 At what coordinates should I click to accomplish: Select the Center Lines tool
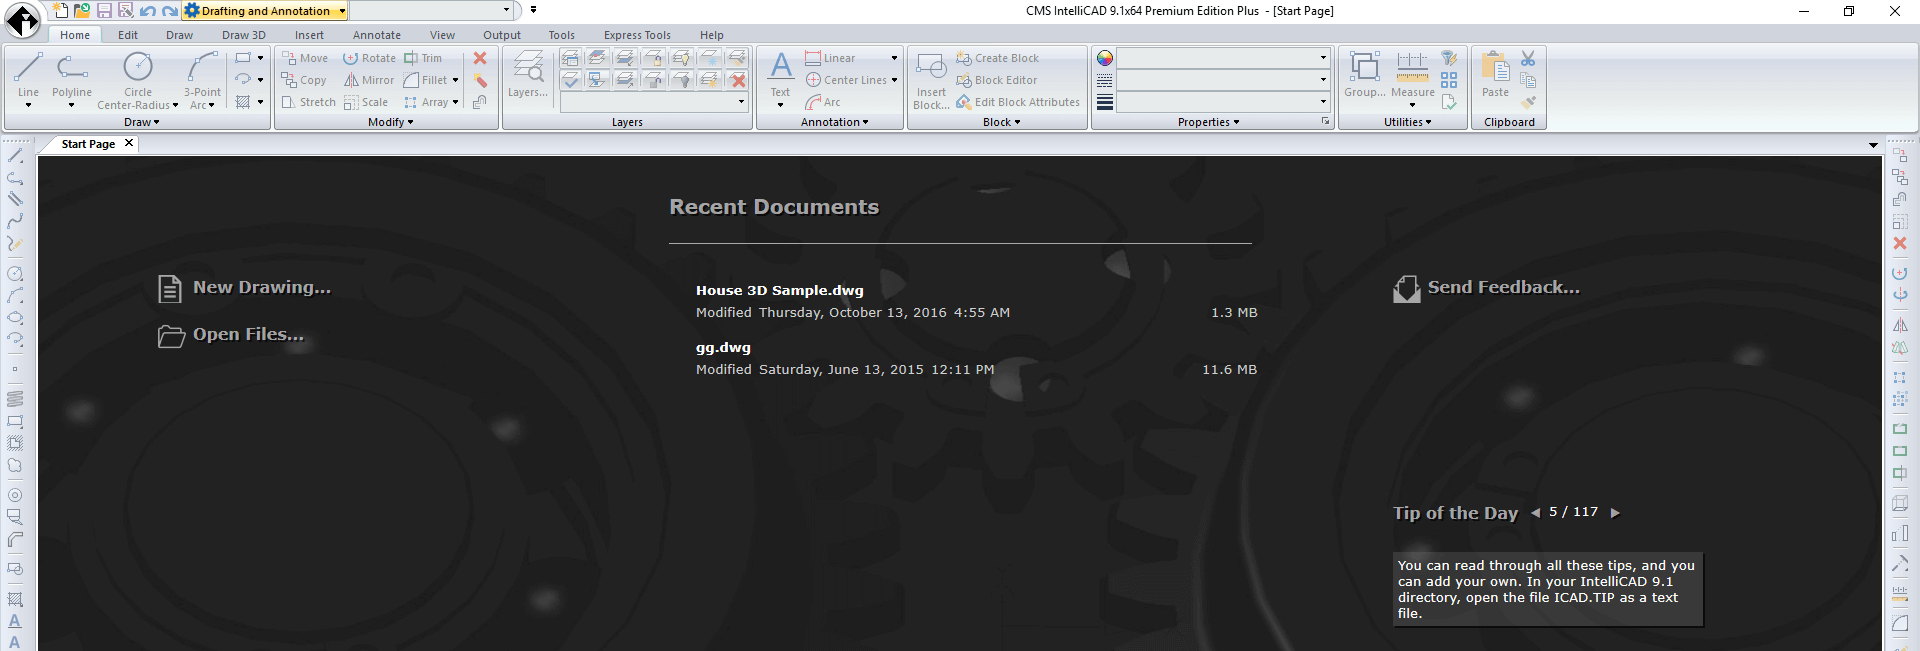tap(846, 80)
